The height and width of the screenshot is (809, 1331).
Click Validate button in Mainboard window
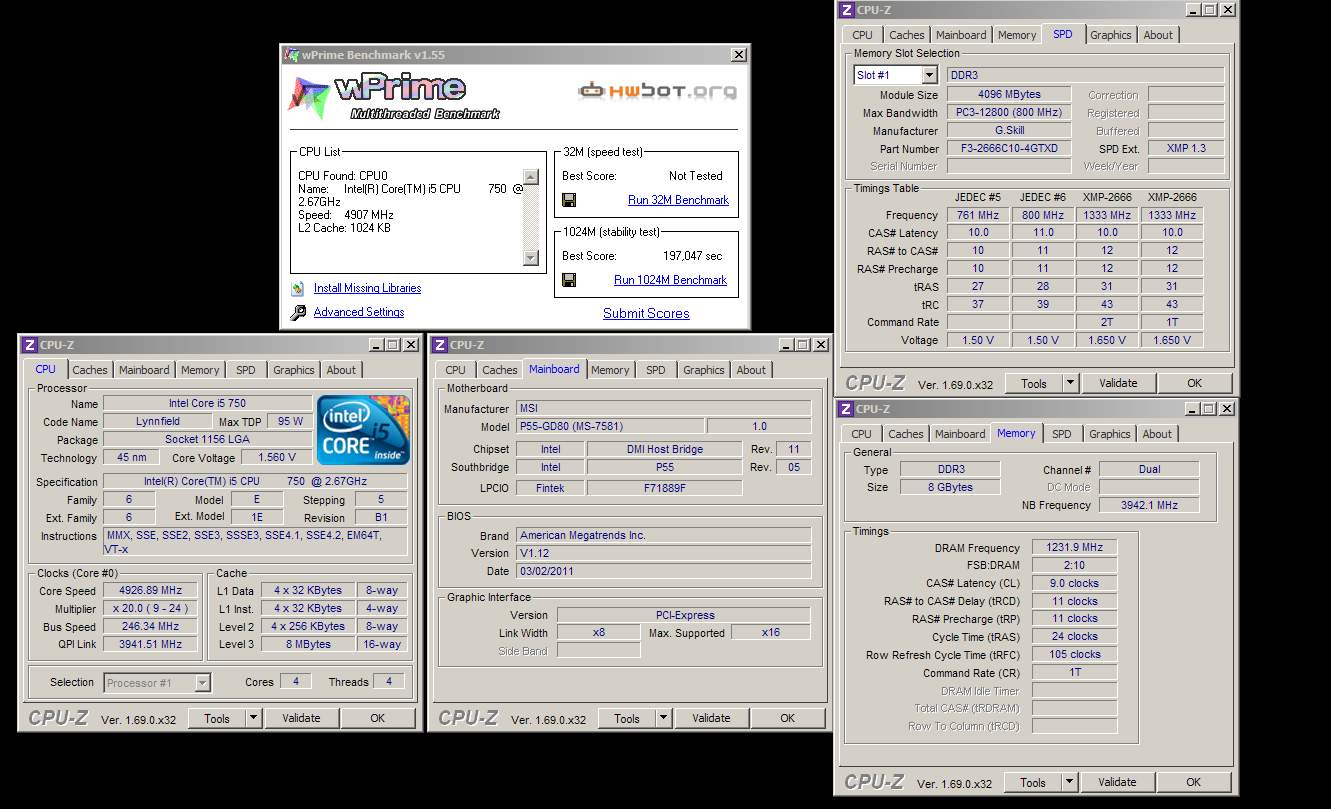711,718
